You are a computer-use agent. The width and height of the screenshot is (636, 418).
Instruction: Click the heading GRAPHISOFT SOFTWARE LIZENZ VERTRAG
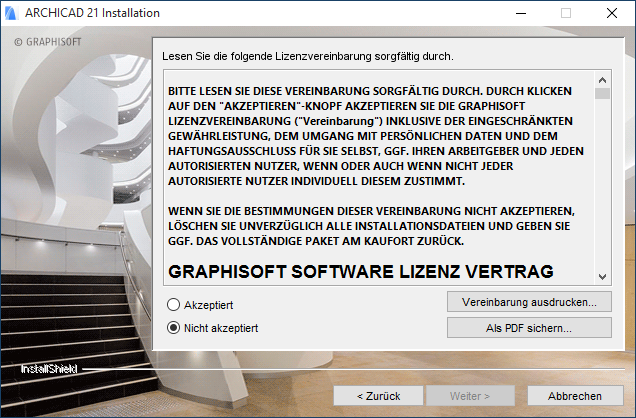point(361,271)
